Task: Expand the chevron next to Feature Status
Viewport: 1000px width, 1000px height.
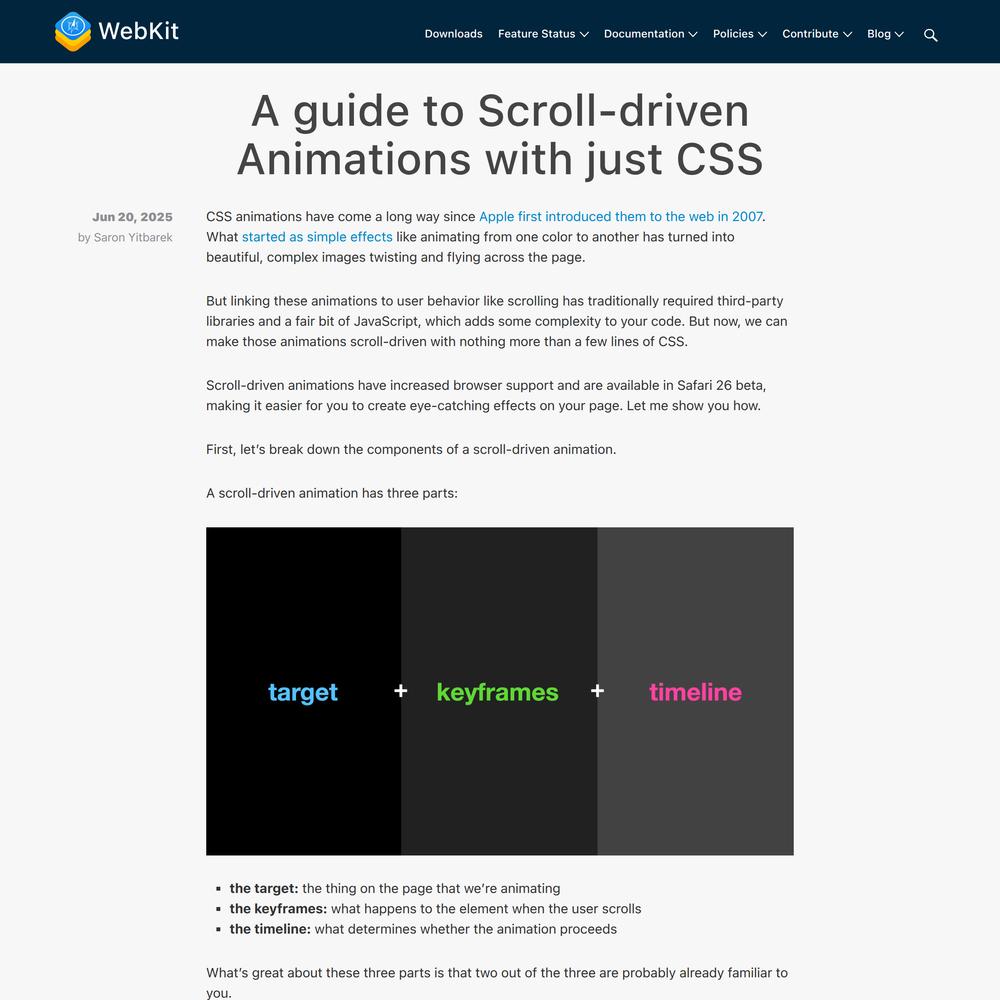Action: point(584,35)
